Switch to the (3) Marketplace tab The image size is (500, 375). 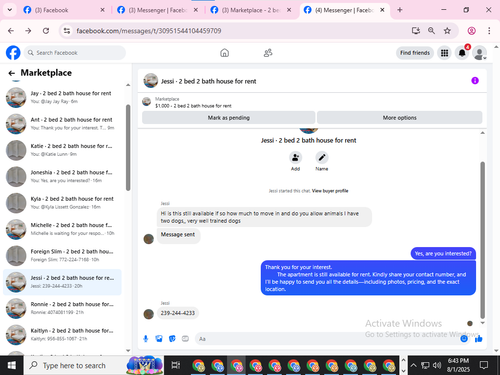[x=251, y=10]
